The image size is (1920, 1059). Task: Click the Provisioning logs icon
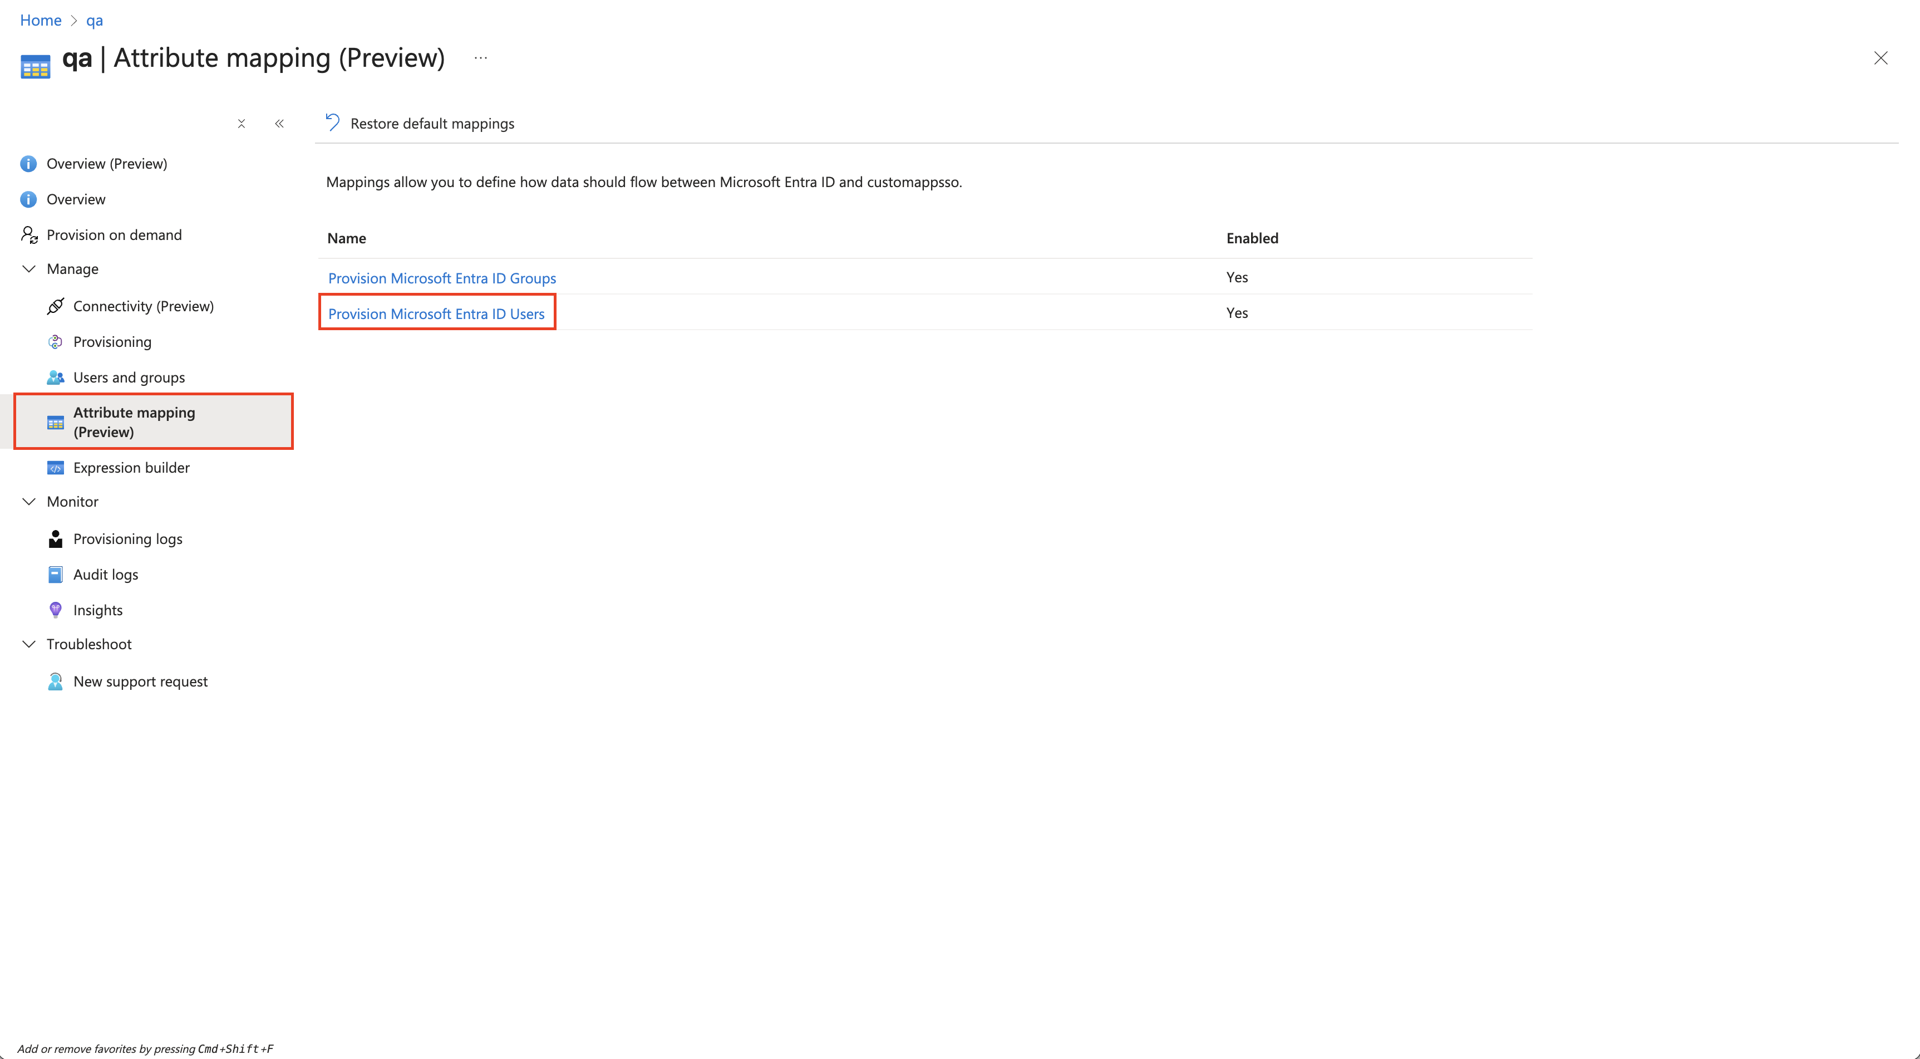55,539
